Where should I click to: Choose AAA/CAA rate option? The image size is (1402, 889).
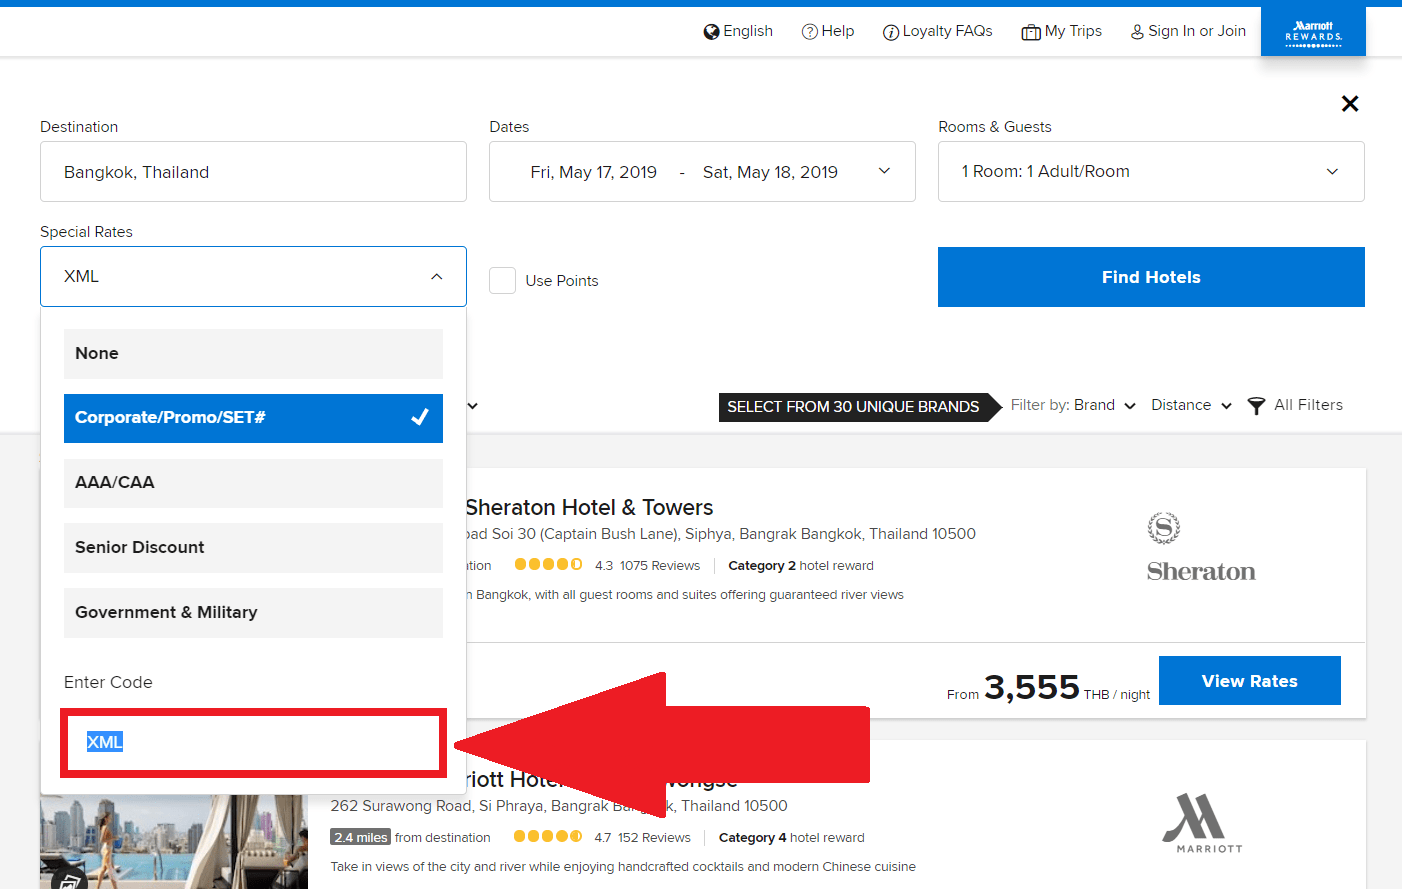pos(253,483)
